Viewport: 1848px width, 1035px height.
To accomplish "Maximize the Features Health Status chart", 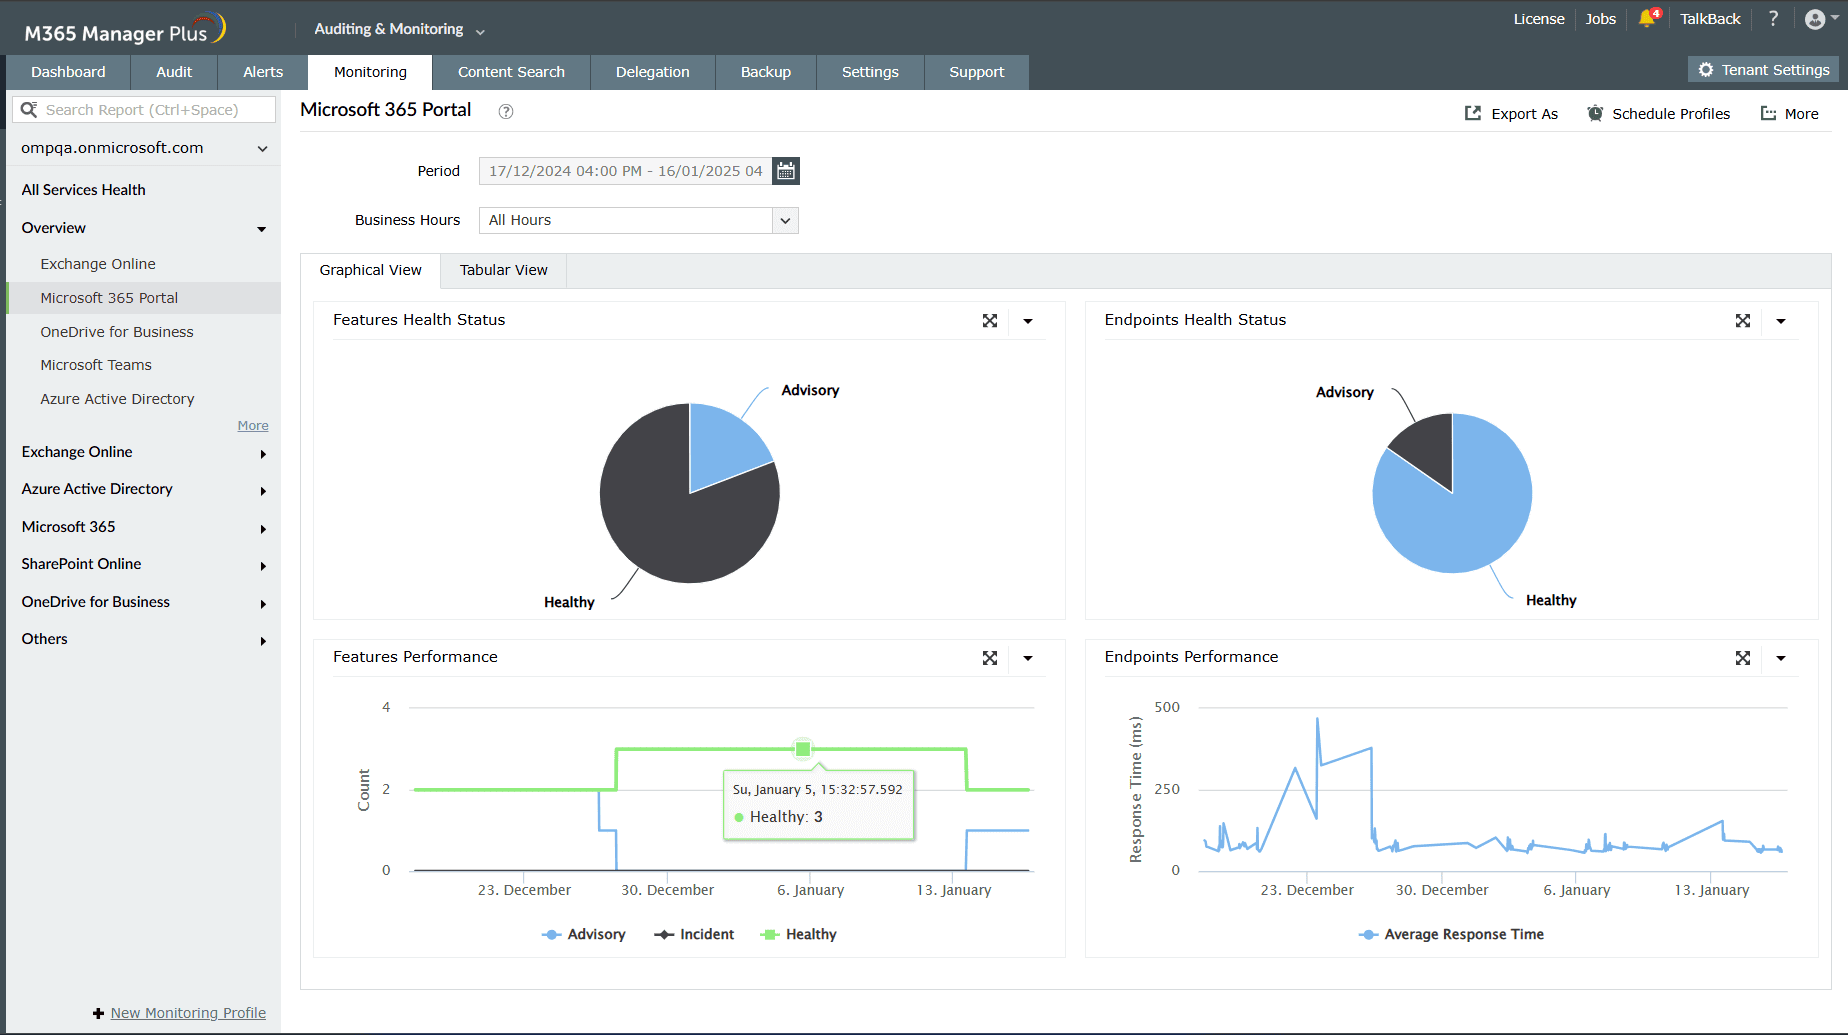I will (990, 321).
